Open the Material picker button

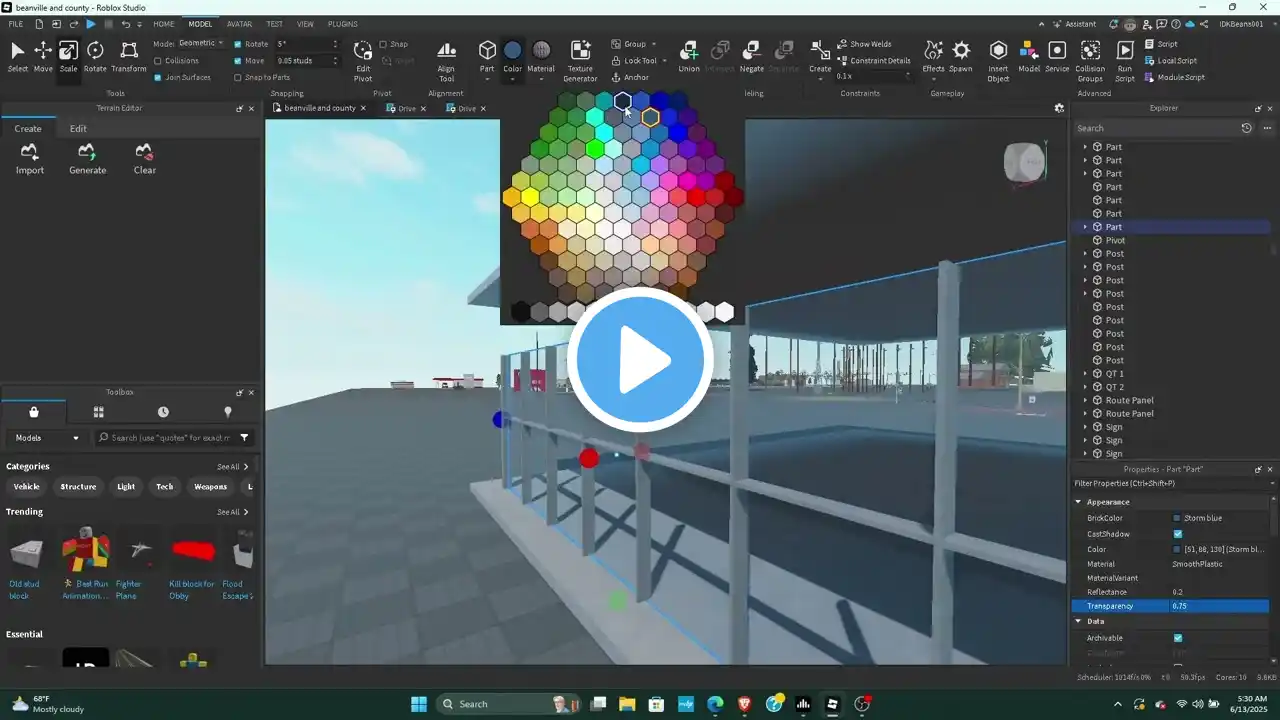(x=541, y=57)
